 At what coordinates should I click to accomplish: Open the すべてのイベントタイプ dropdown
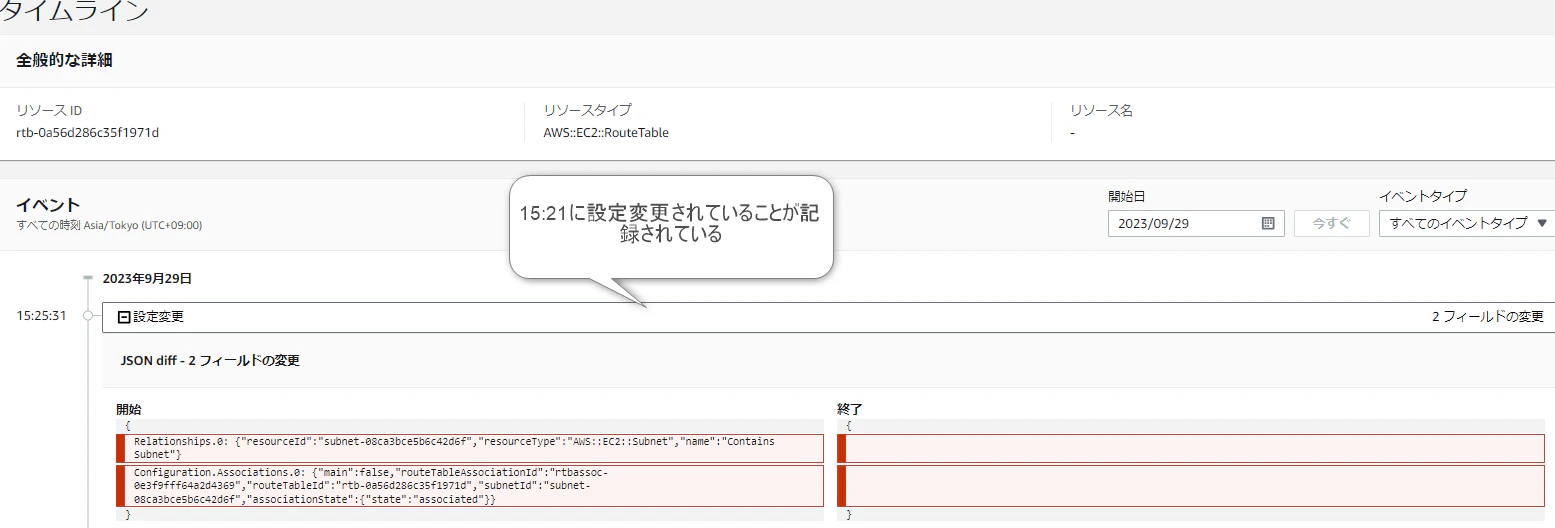pyautogui.click(x=1467, y=224)
